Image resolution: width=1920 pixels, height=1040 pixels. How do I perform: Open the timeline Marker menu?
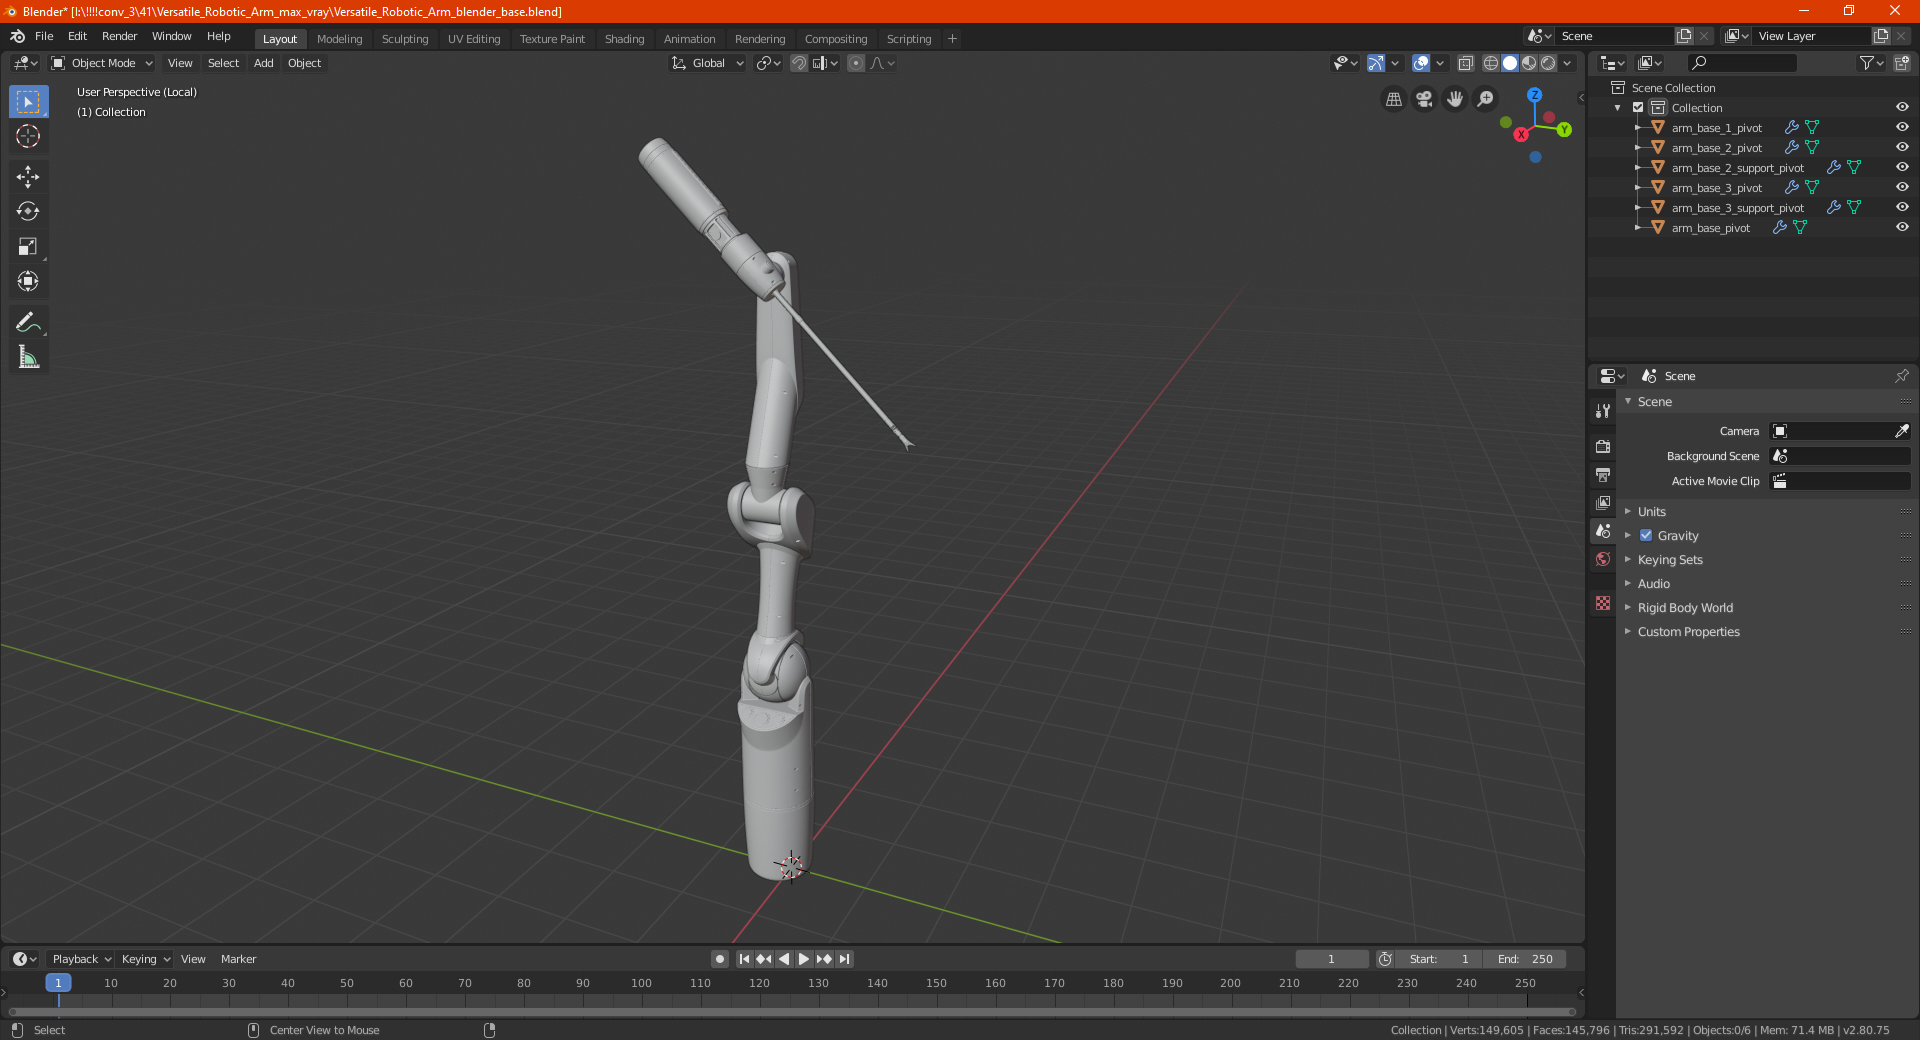click(x=238, y=959)
